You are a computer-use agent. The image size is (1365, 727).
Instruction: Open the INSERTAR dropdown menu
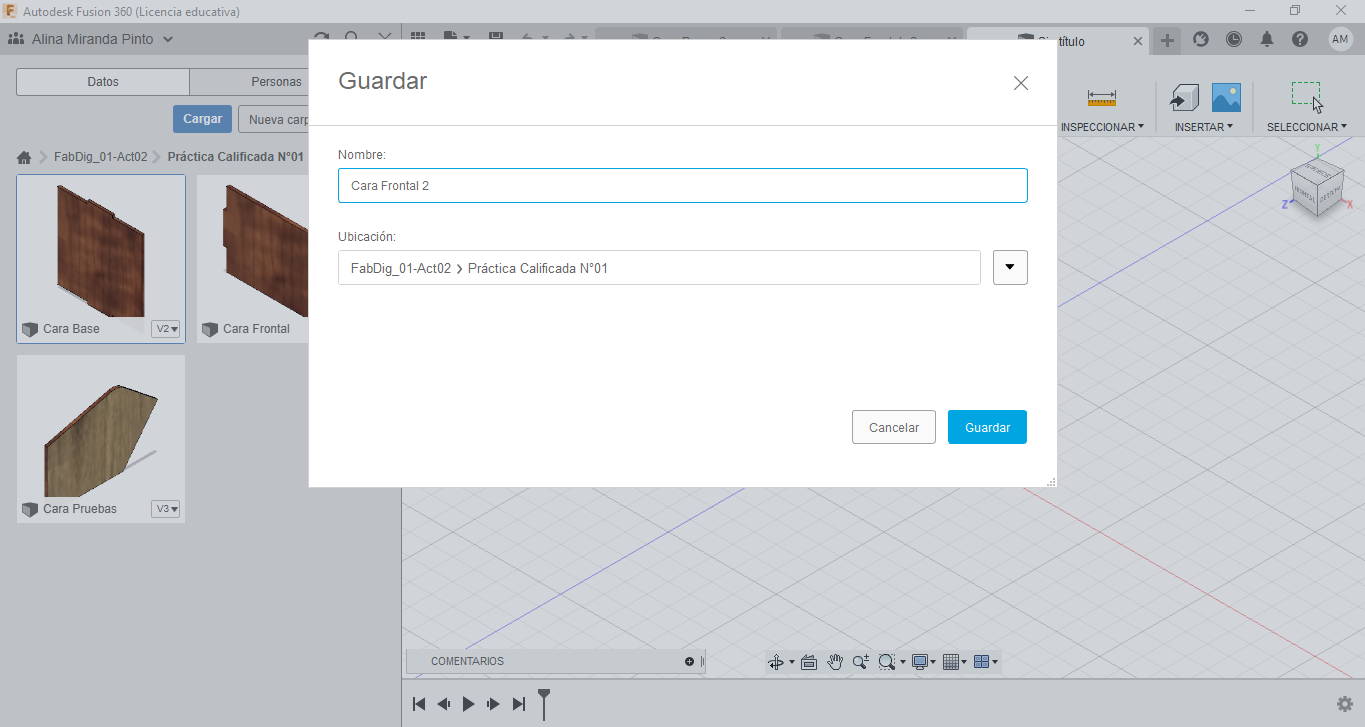click(x=1204, y=127)
